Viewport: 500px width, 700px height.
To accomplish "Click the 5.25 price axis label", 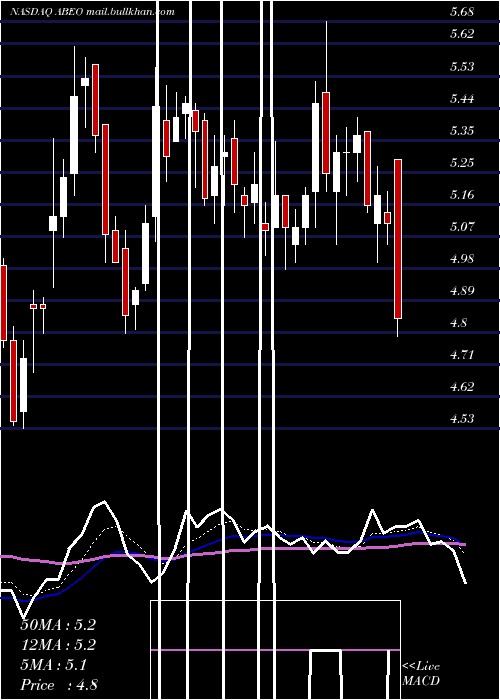I will pos(462,162).
